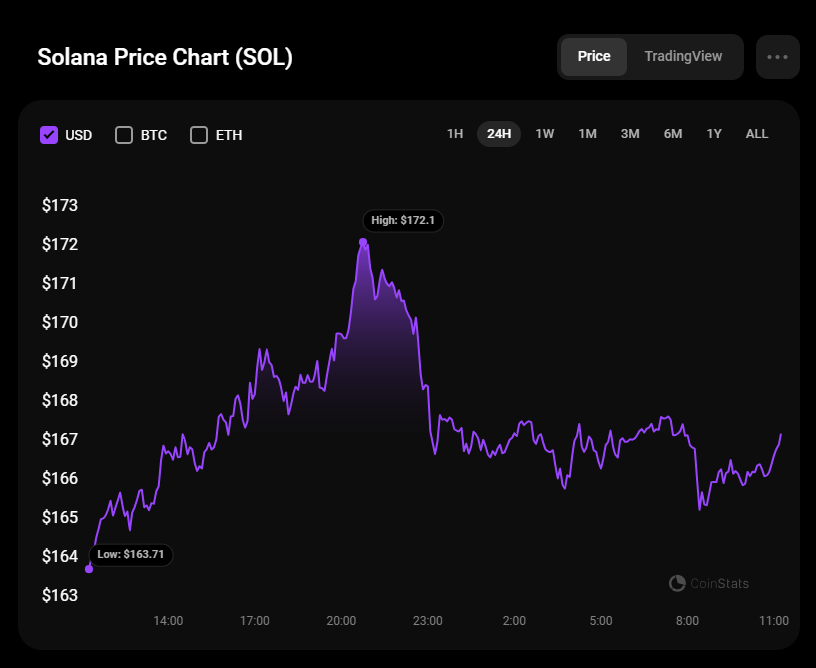Click the CoinStats logo watermark
816x668 pixels.
[708, 583]
